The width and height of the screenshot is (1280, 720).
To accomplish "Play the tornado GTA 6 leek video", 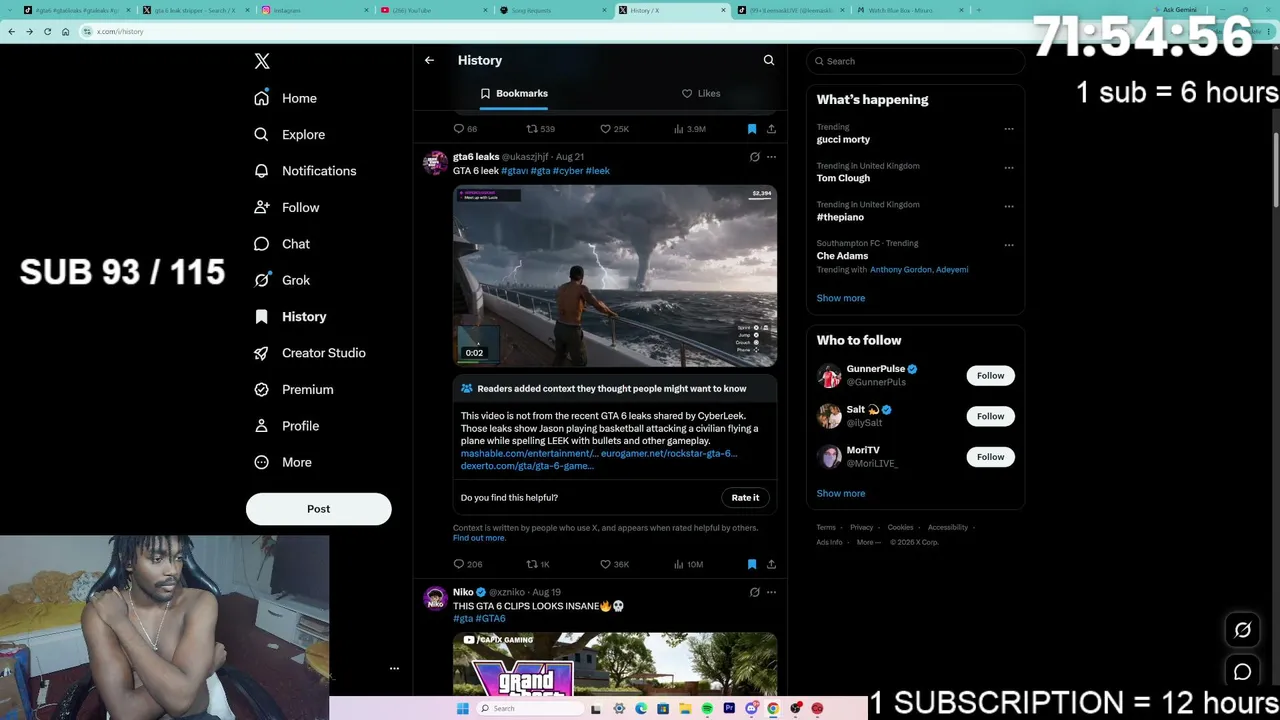I will pyautogui.click(x=615, y=276).
